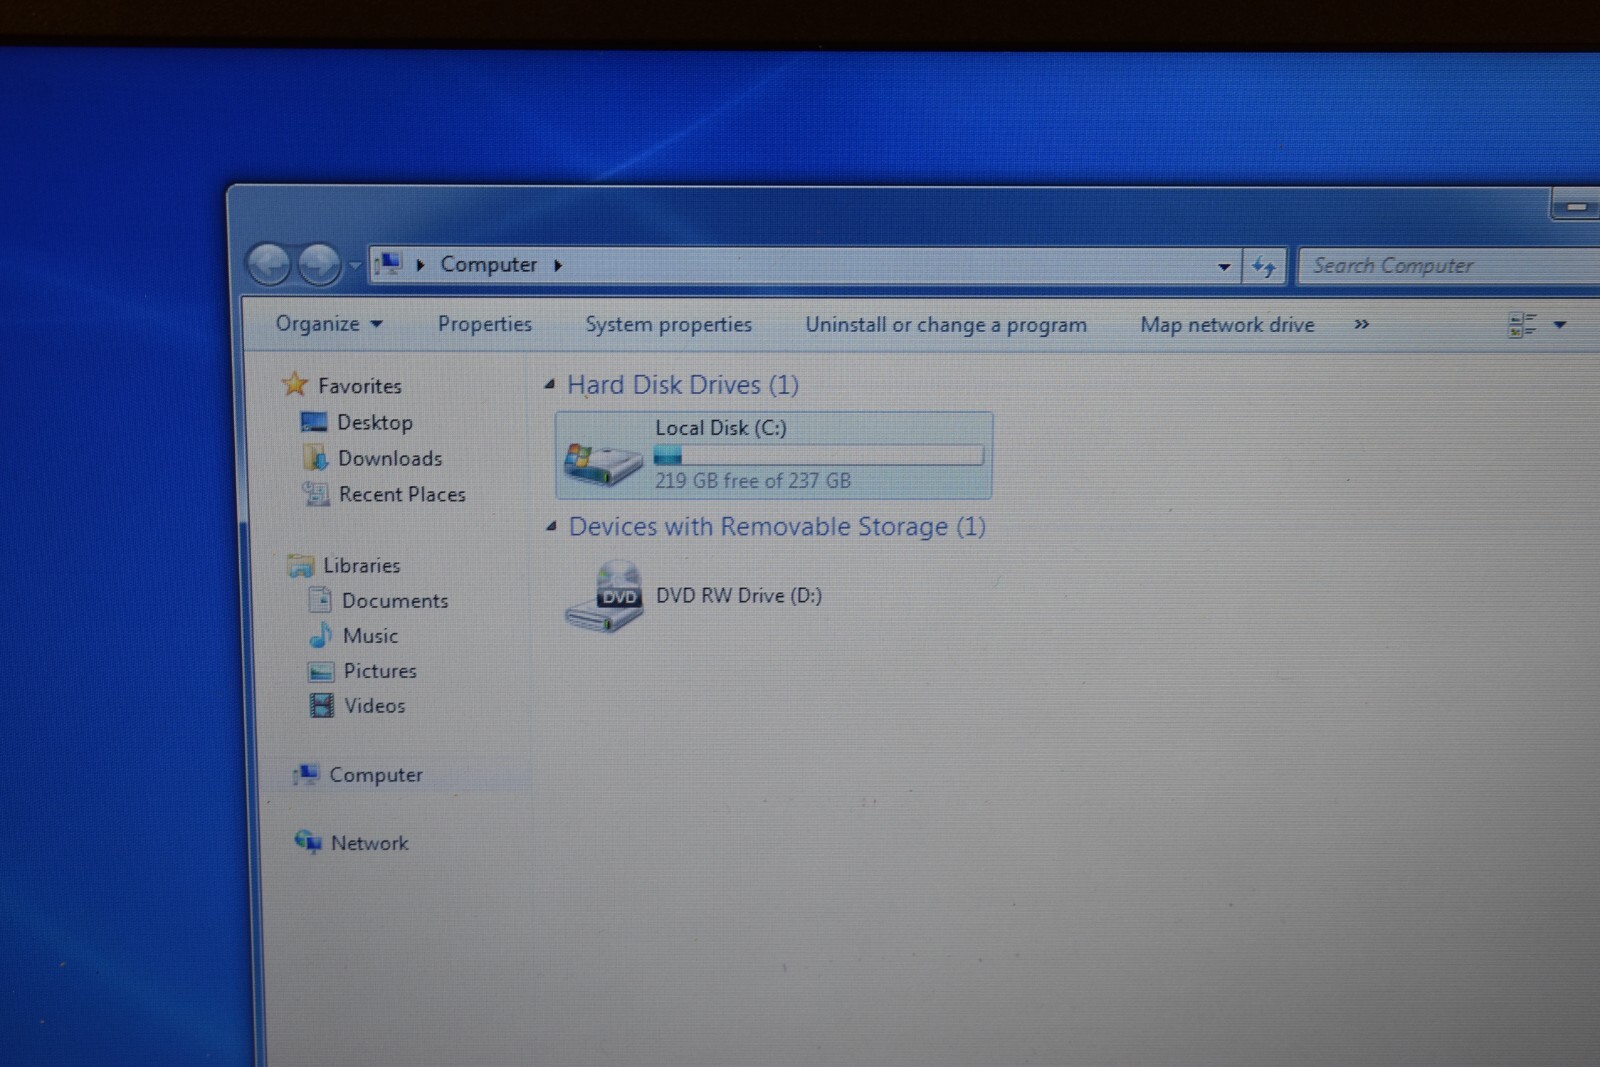Viewport: 1600px width, 1067px height.
Task: Open Recent Places in Favorites
Action: pos(401,494)
